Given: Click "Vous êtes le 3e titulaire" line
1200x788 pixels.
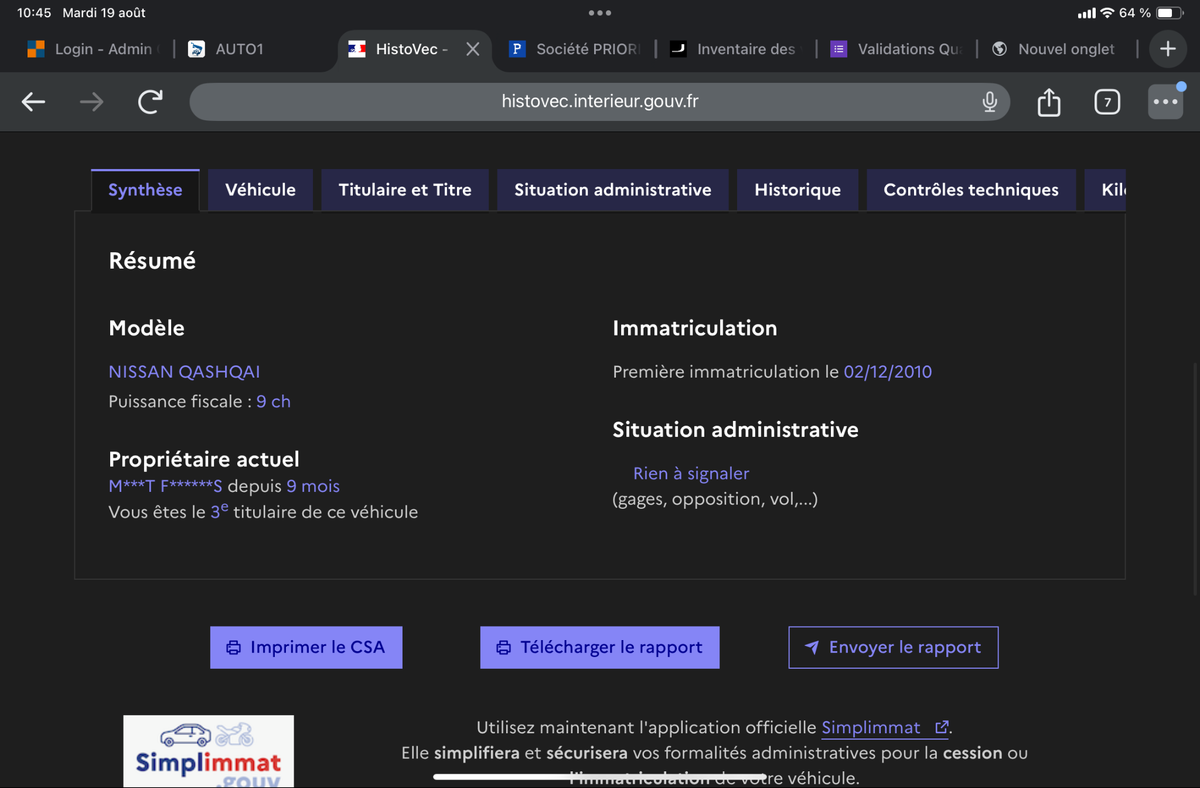Looking at the screenshot, I should 263,512.
